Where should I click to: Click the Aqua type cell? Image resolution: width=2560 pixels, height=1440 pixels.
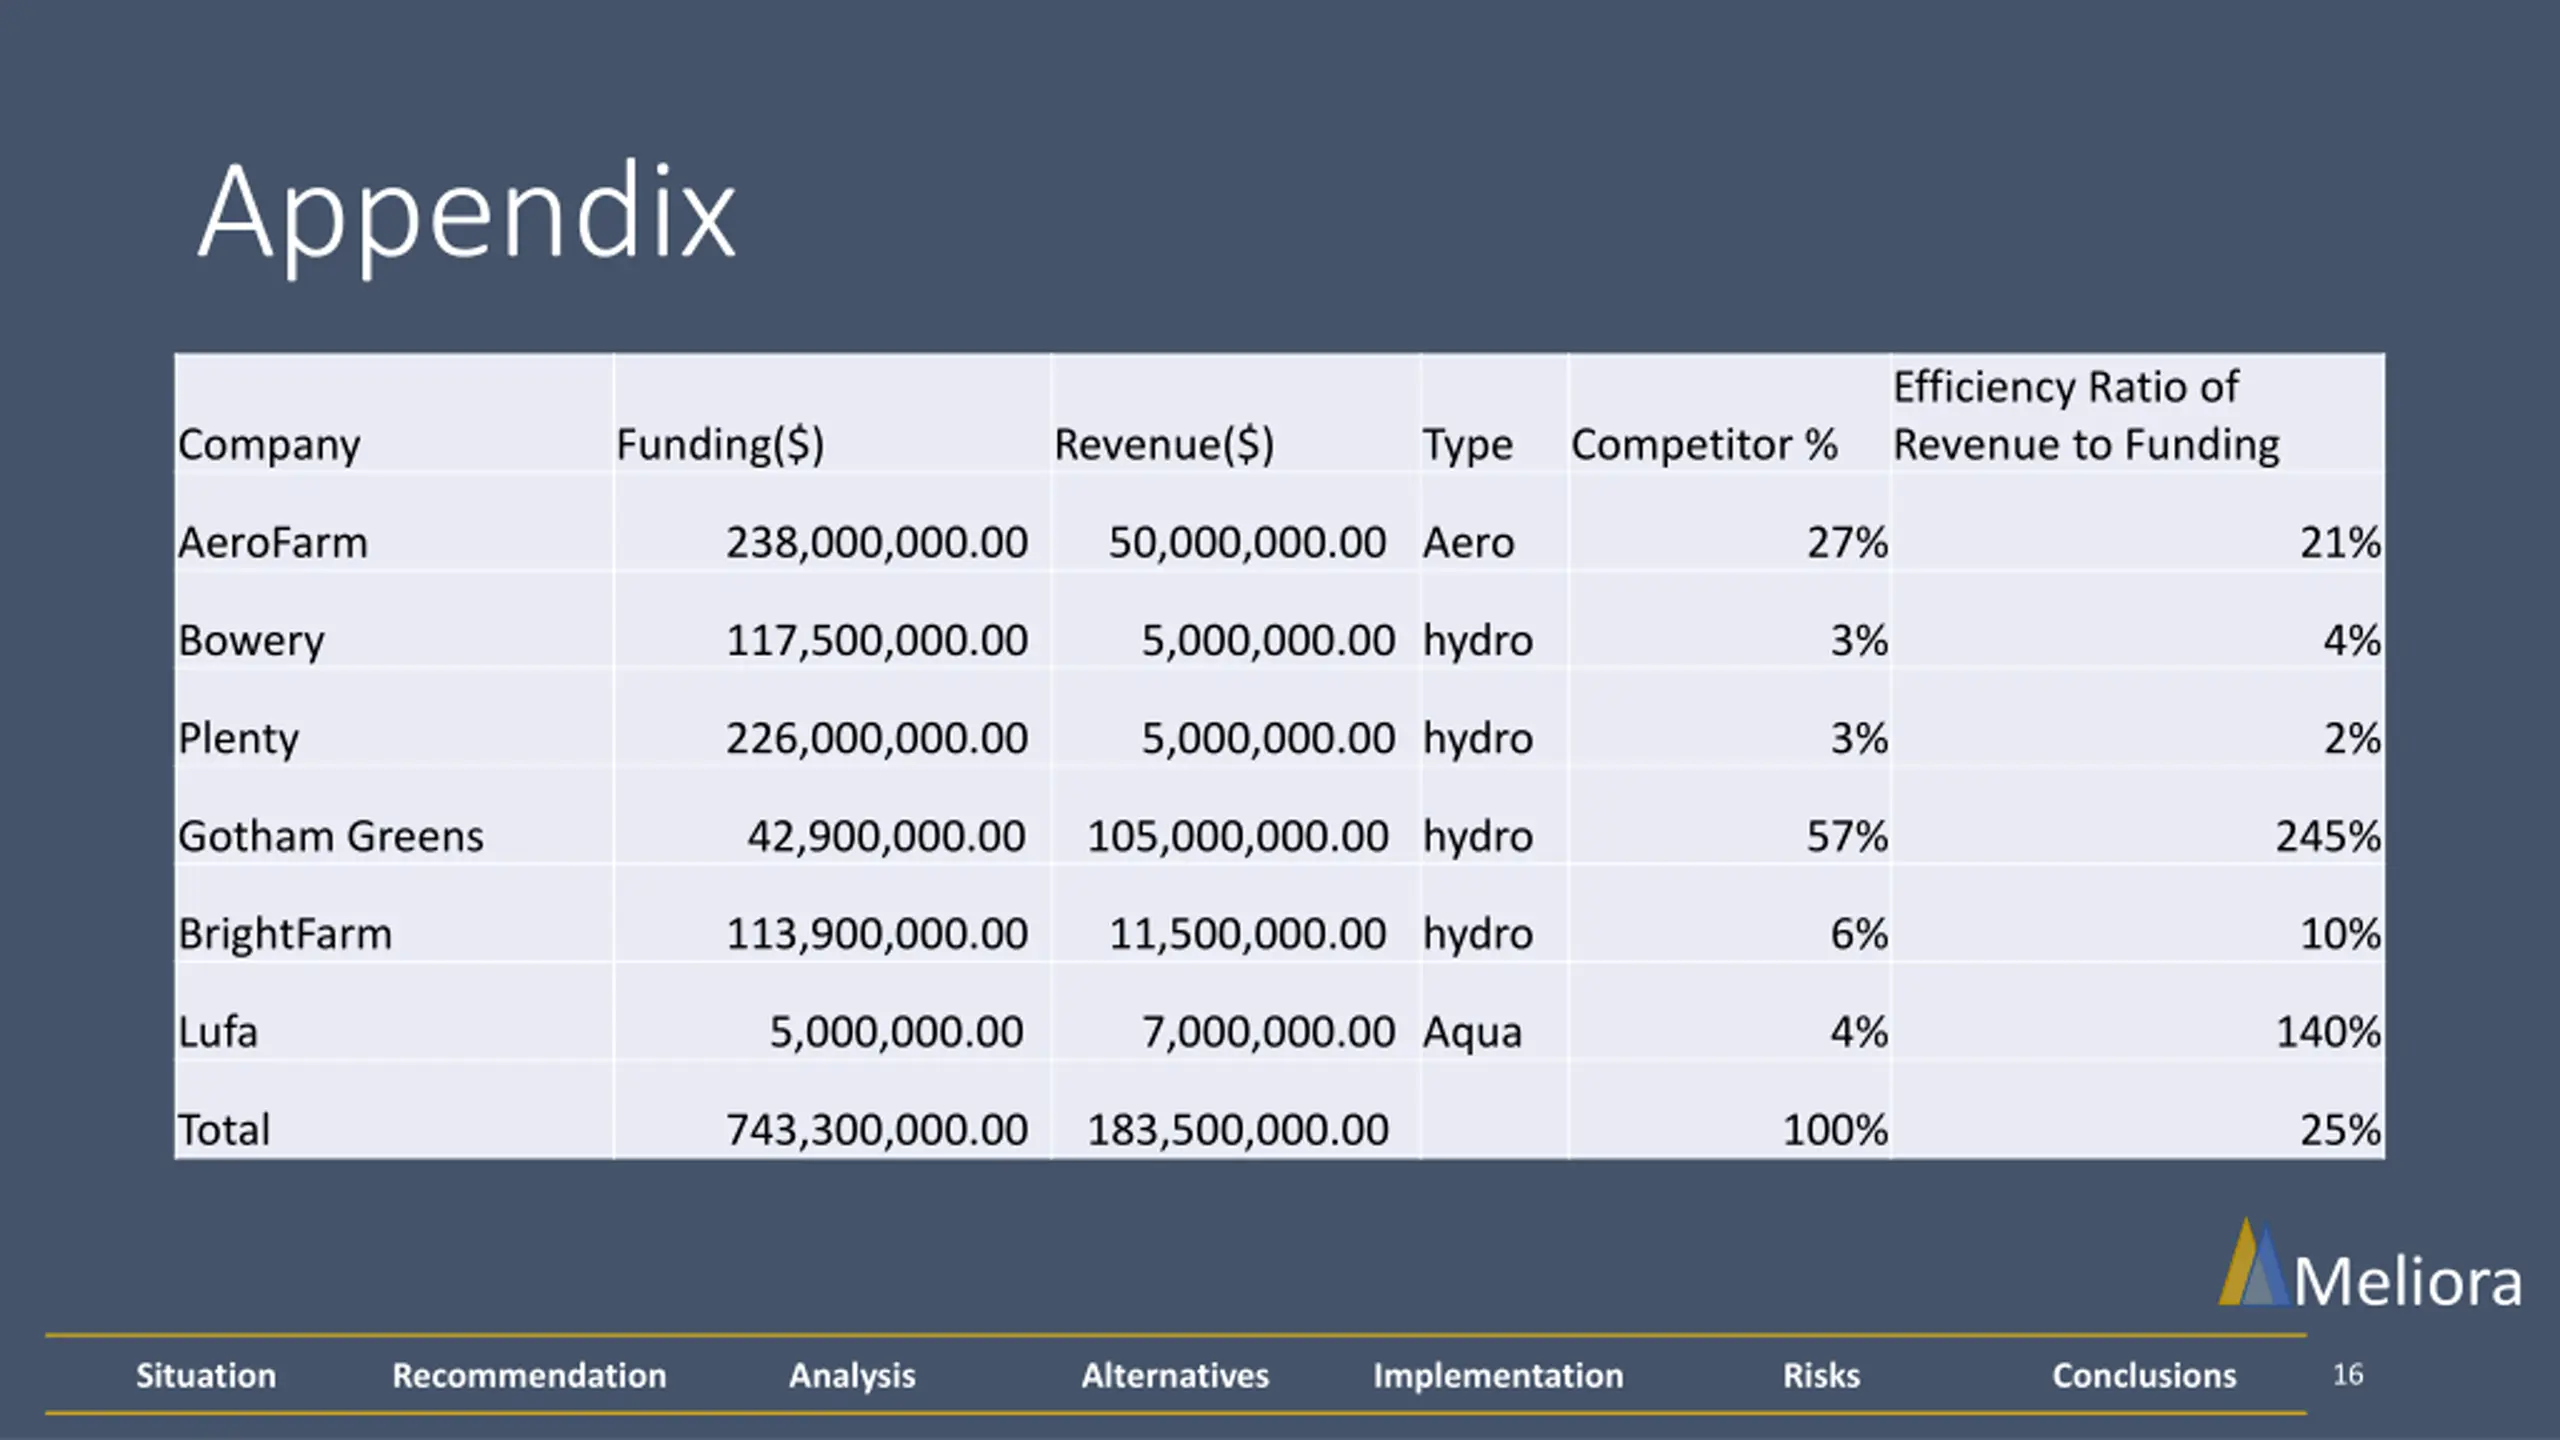pyautogui.click(x=1473, y=1034)
